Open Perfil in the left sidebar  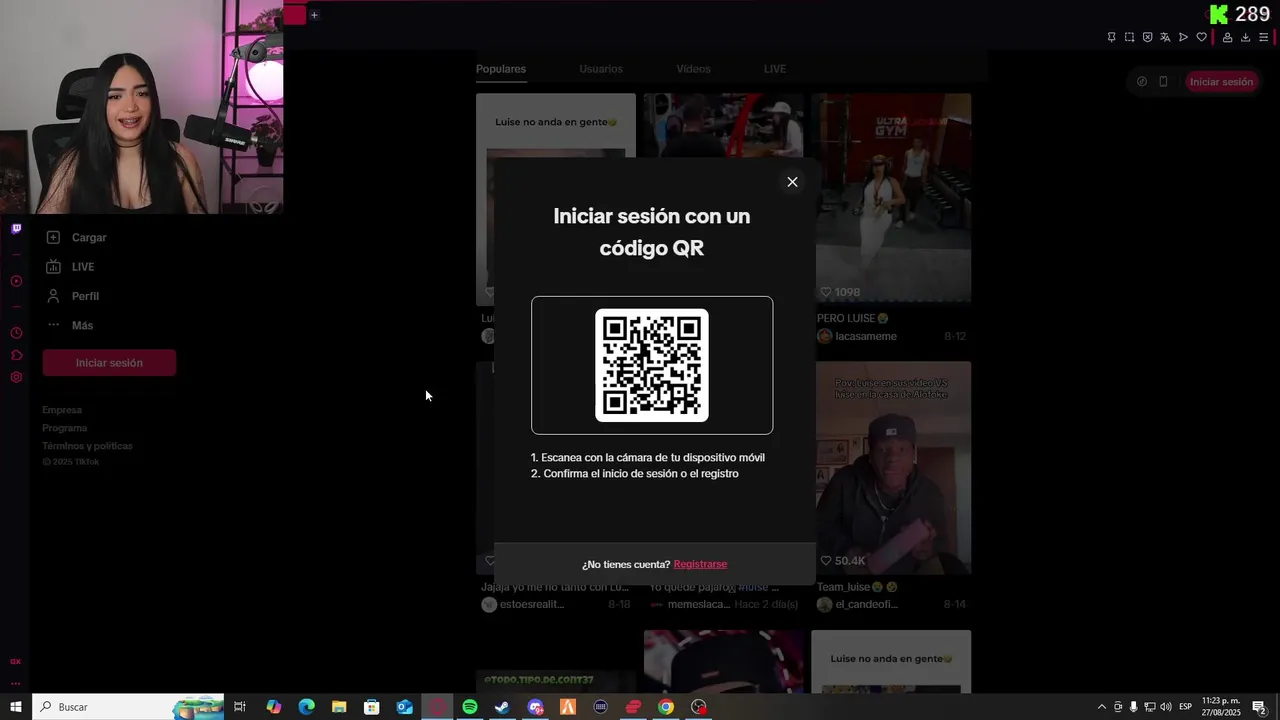click(74, 296)
